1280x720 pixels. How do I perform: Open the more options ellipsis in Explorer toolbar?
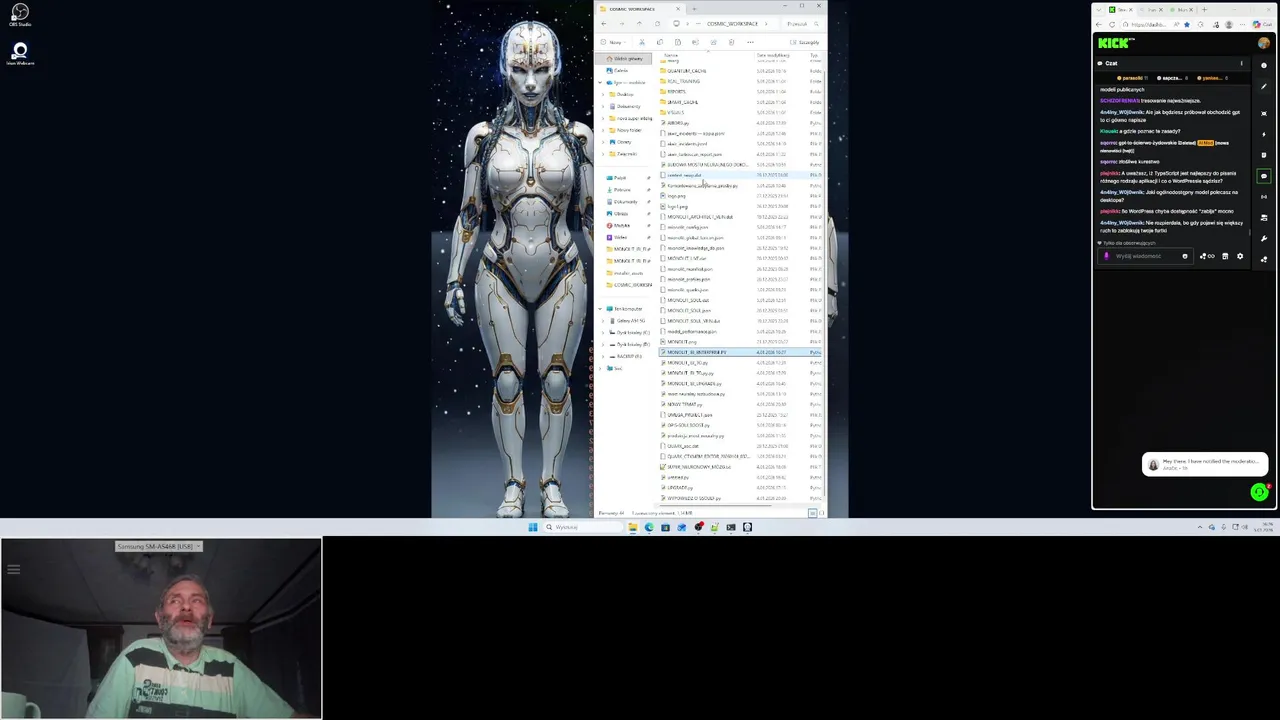coord(750,42)
